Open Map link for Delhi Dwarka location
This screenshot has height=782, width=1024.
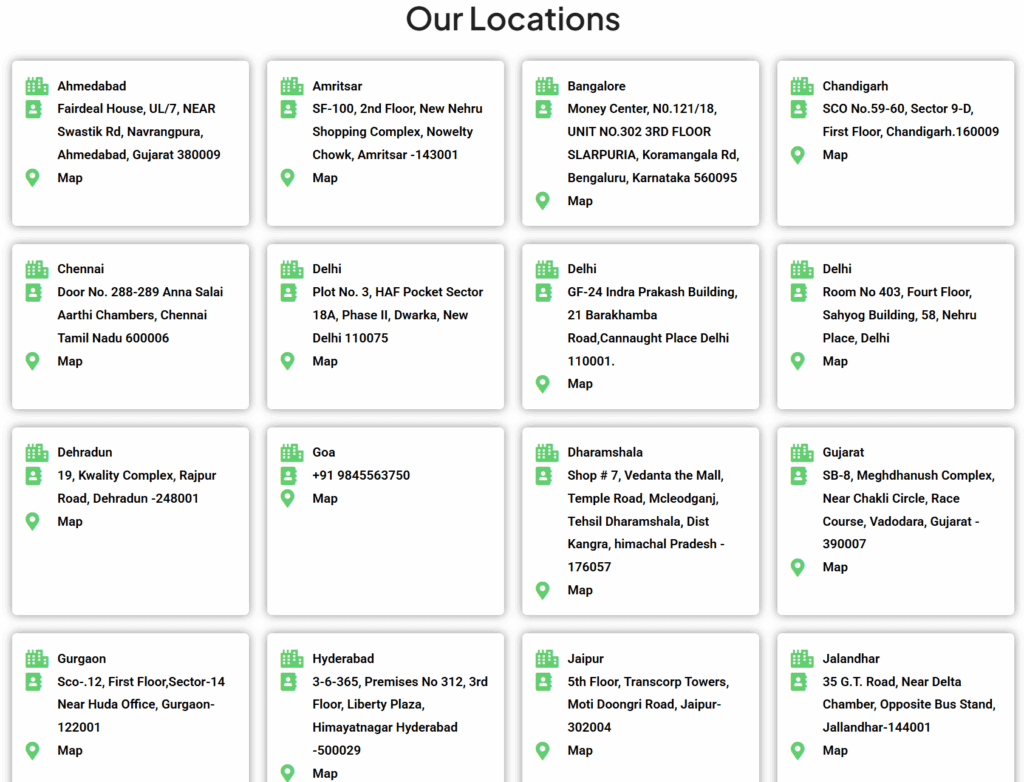click(x=325, y=361)
